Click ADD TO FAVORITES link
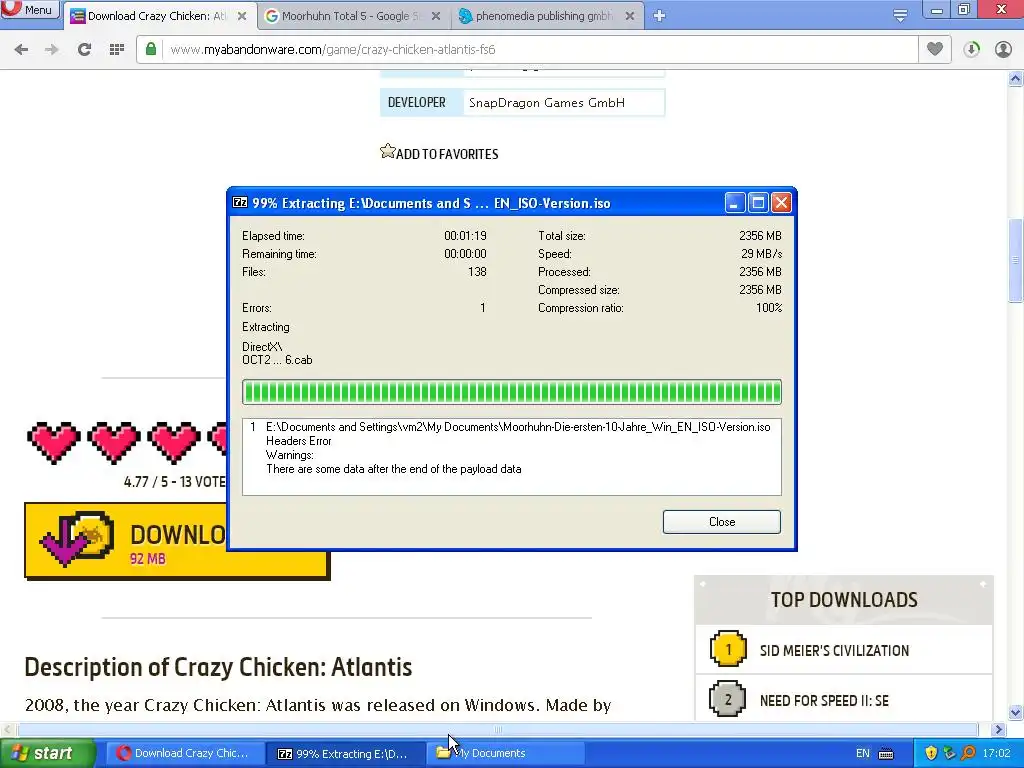Viewport: 1024px width, 768px height. click(x=447, y=154)
